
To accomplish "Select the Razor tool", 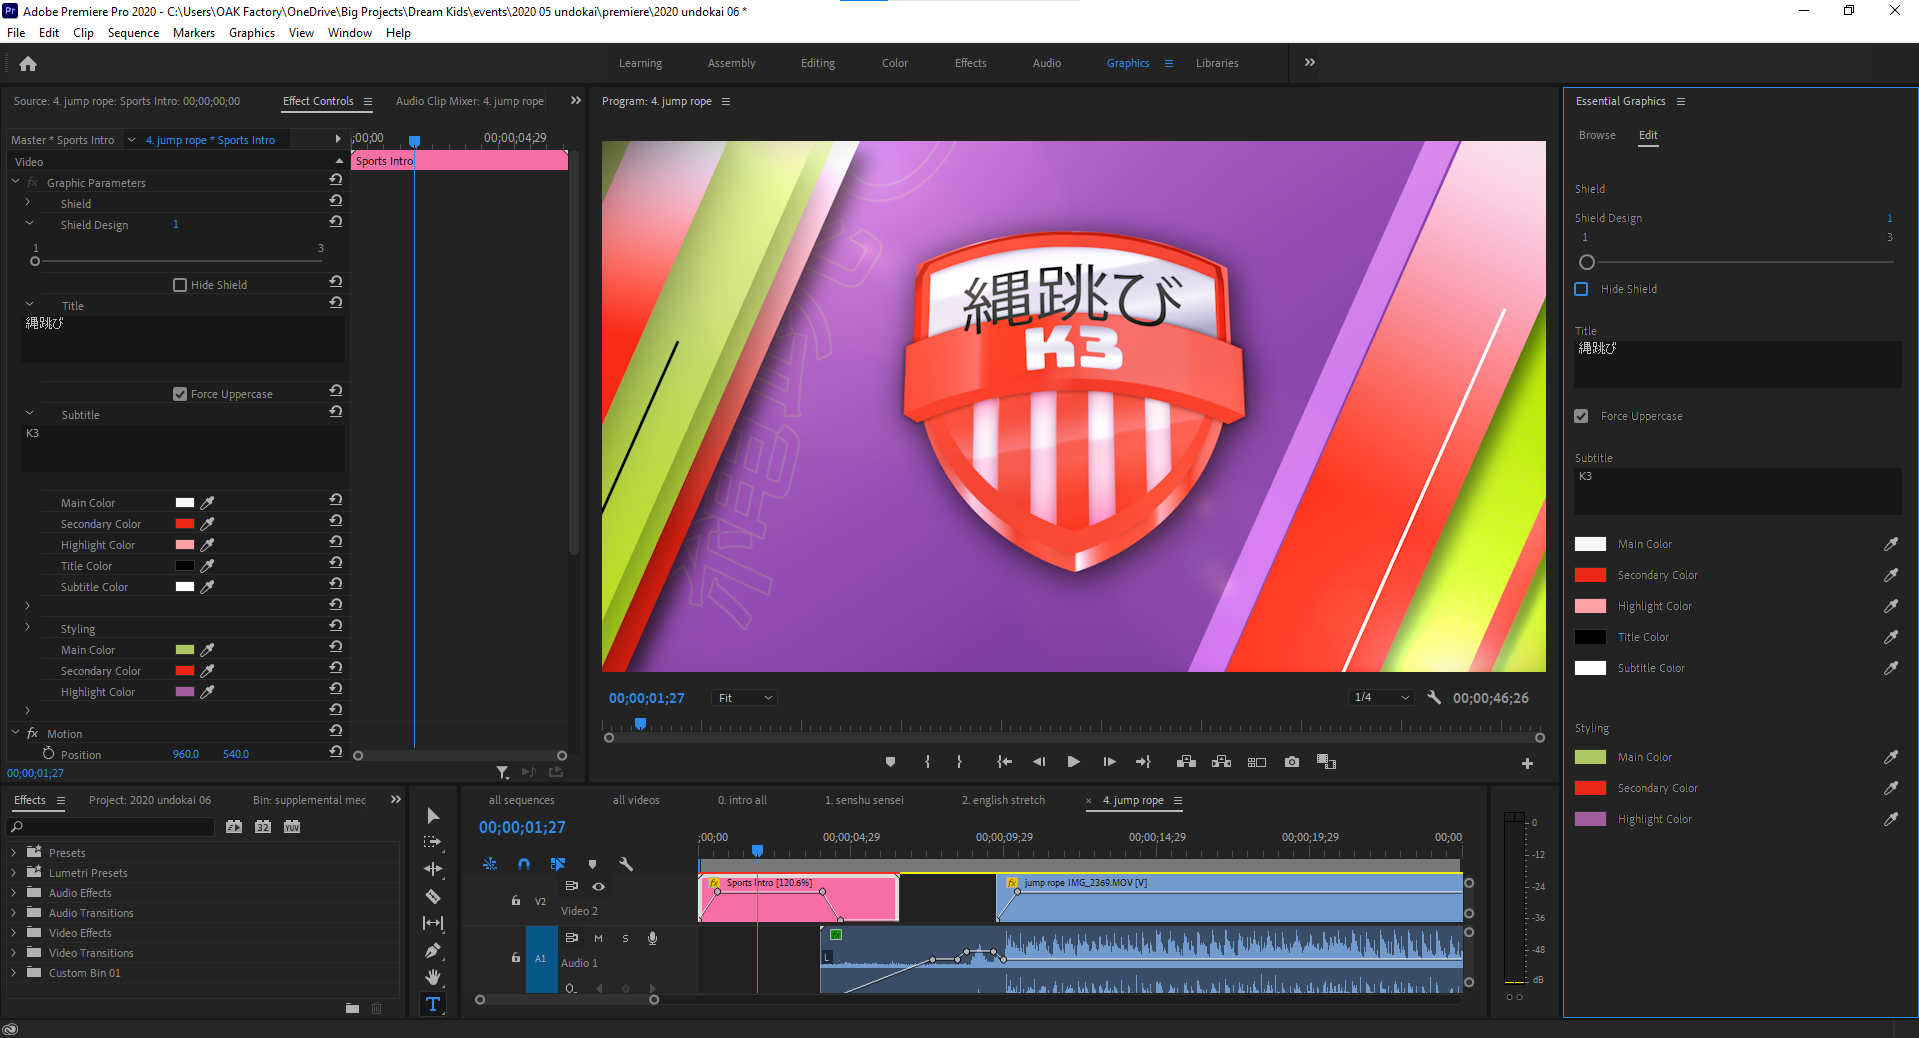I will point(433,897).
